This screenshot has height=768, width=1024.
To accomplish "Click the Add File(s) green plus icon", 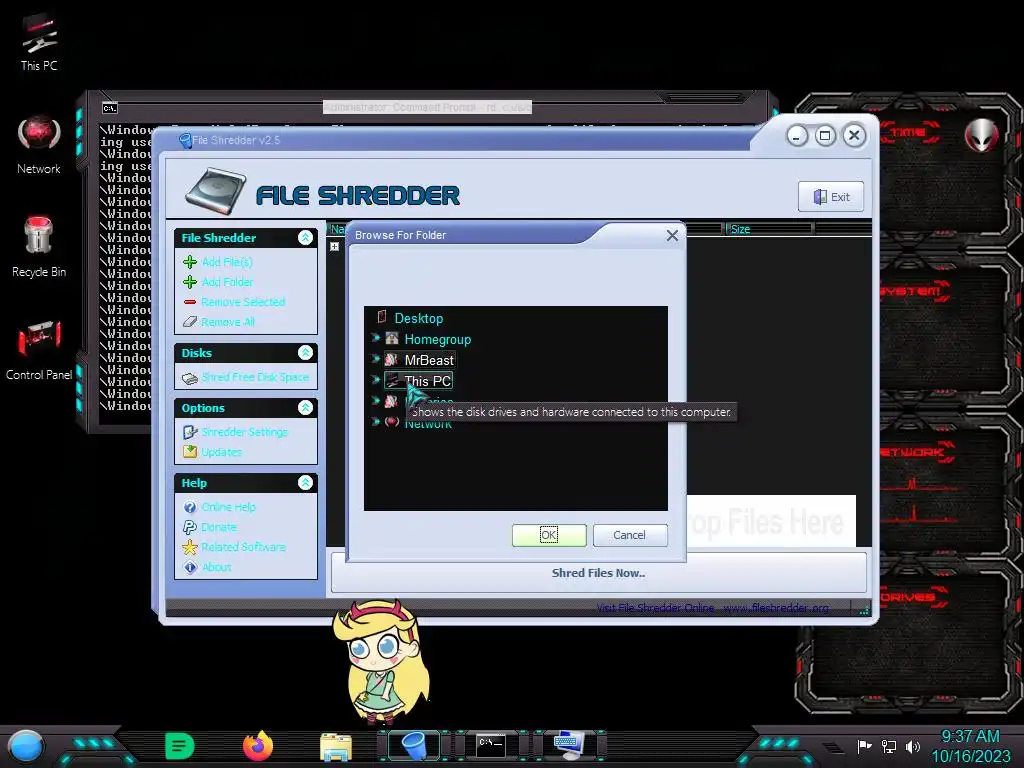I will pyautogui.click(x=190, y=262).
